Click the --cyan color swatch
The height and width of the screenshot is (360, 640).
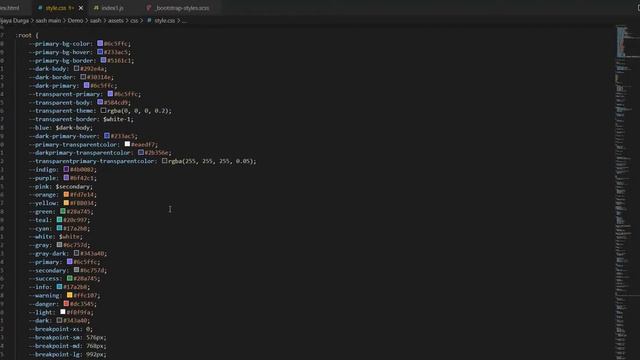click(59, 228)
